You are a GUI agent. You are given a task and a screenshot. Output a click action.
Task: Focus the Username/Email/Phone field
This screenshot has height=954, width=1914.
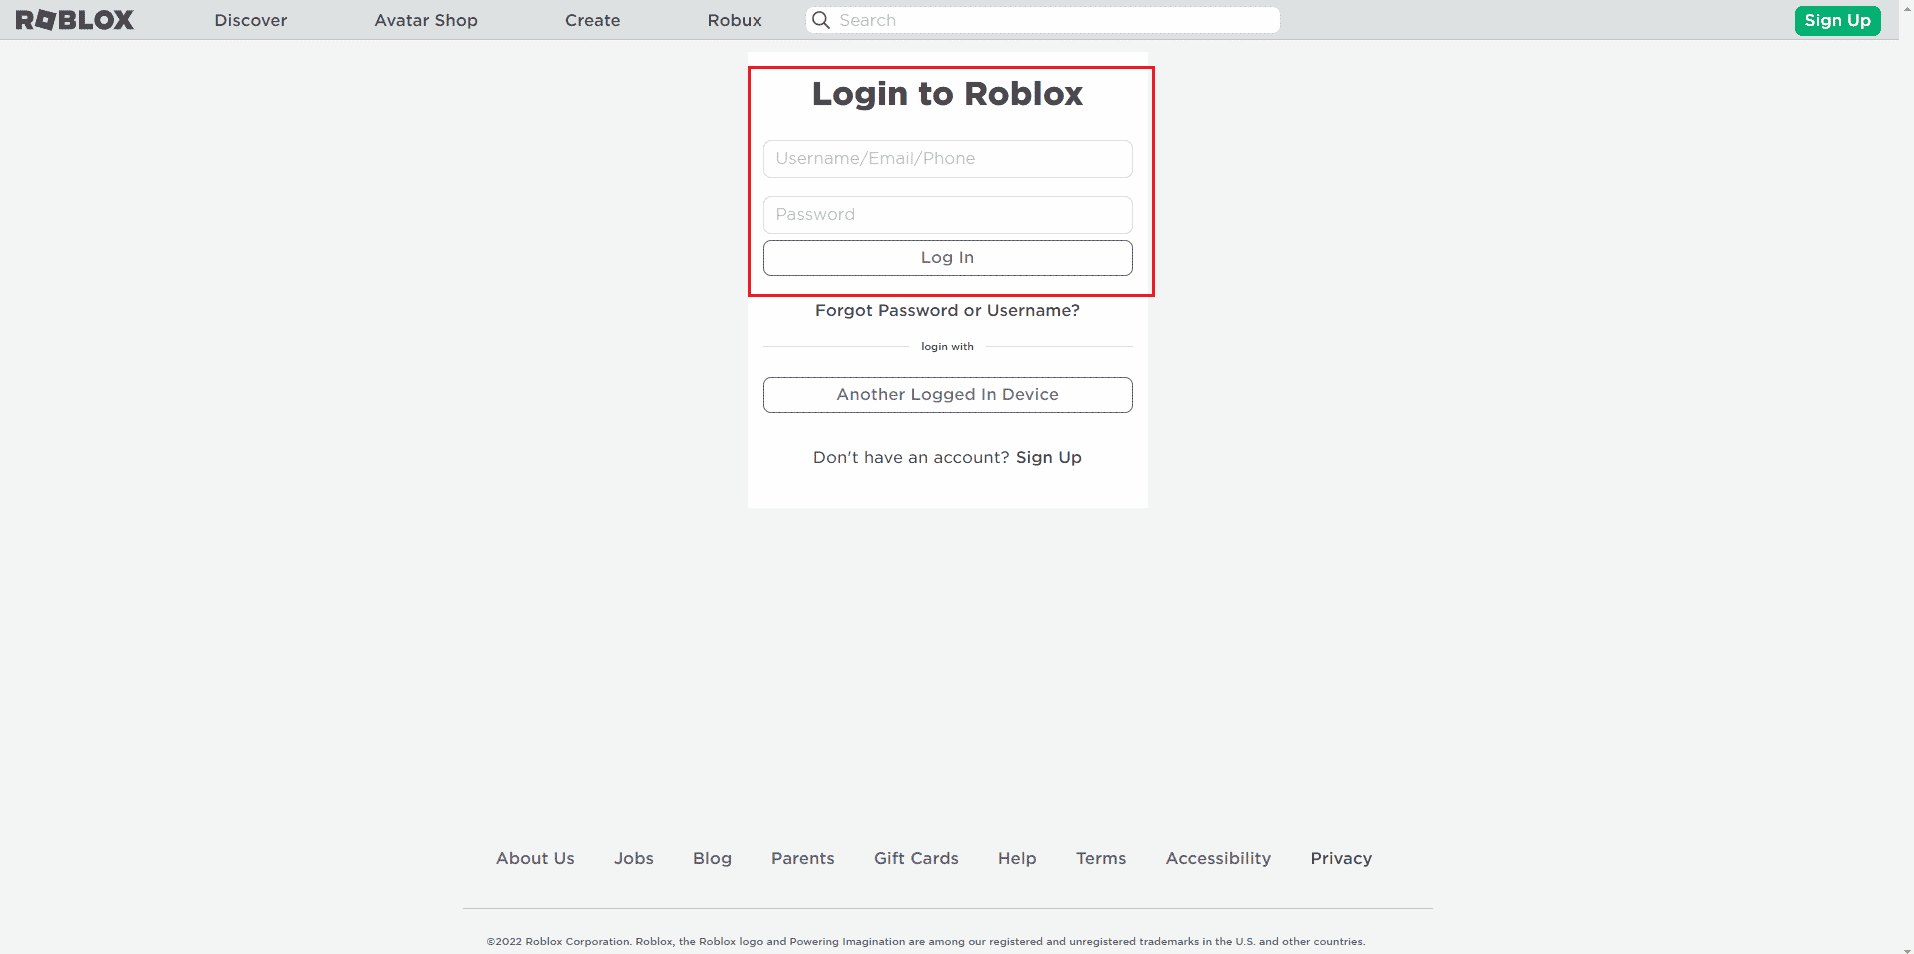click(x=948, y=159)
